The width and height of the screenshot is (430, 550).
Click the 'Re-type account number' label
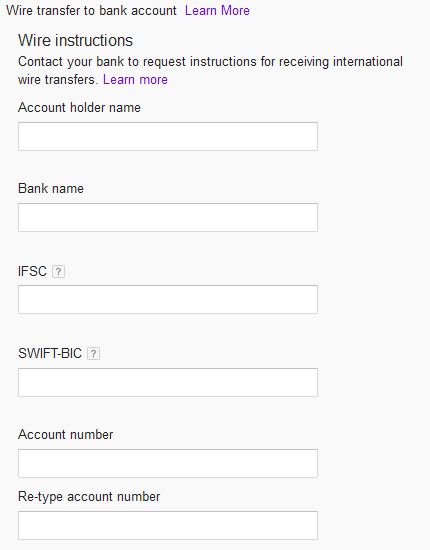(89, 497)
